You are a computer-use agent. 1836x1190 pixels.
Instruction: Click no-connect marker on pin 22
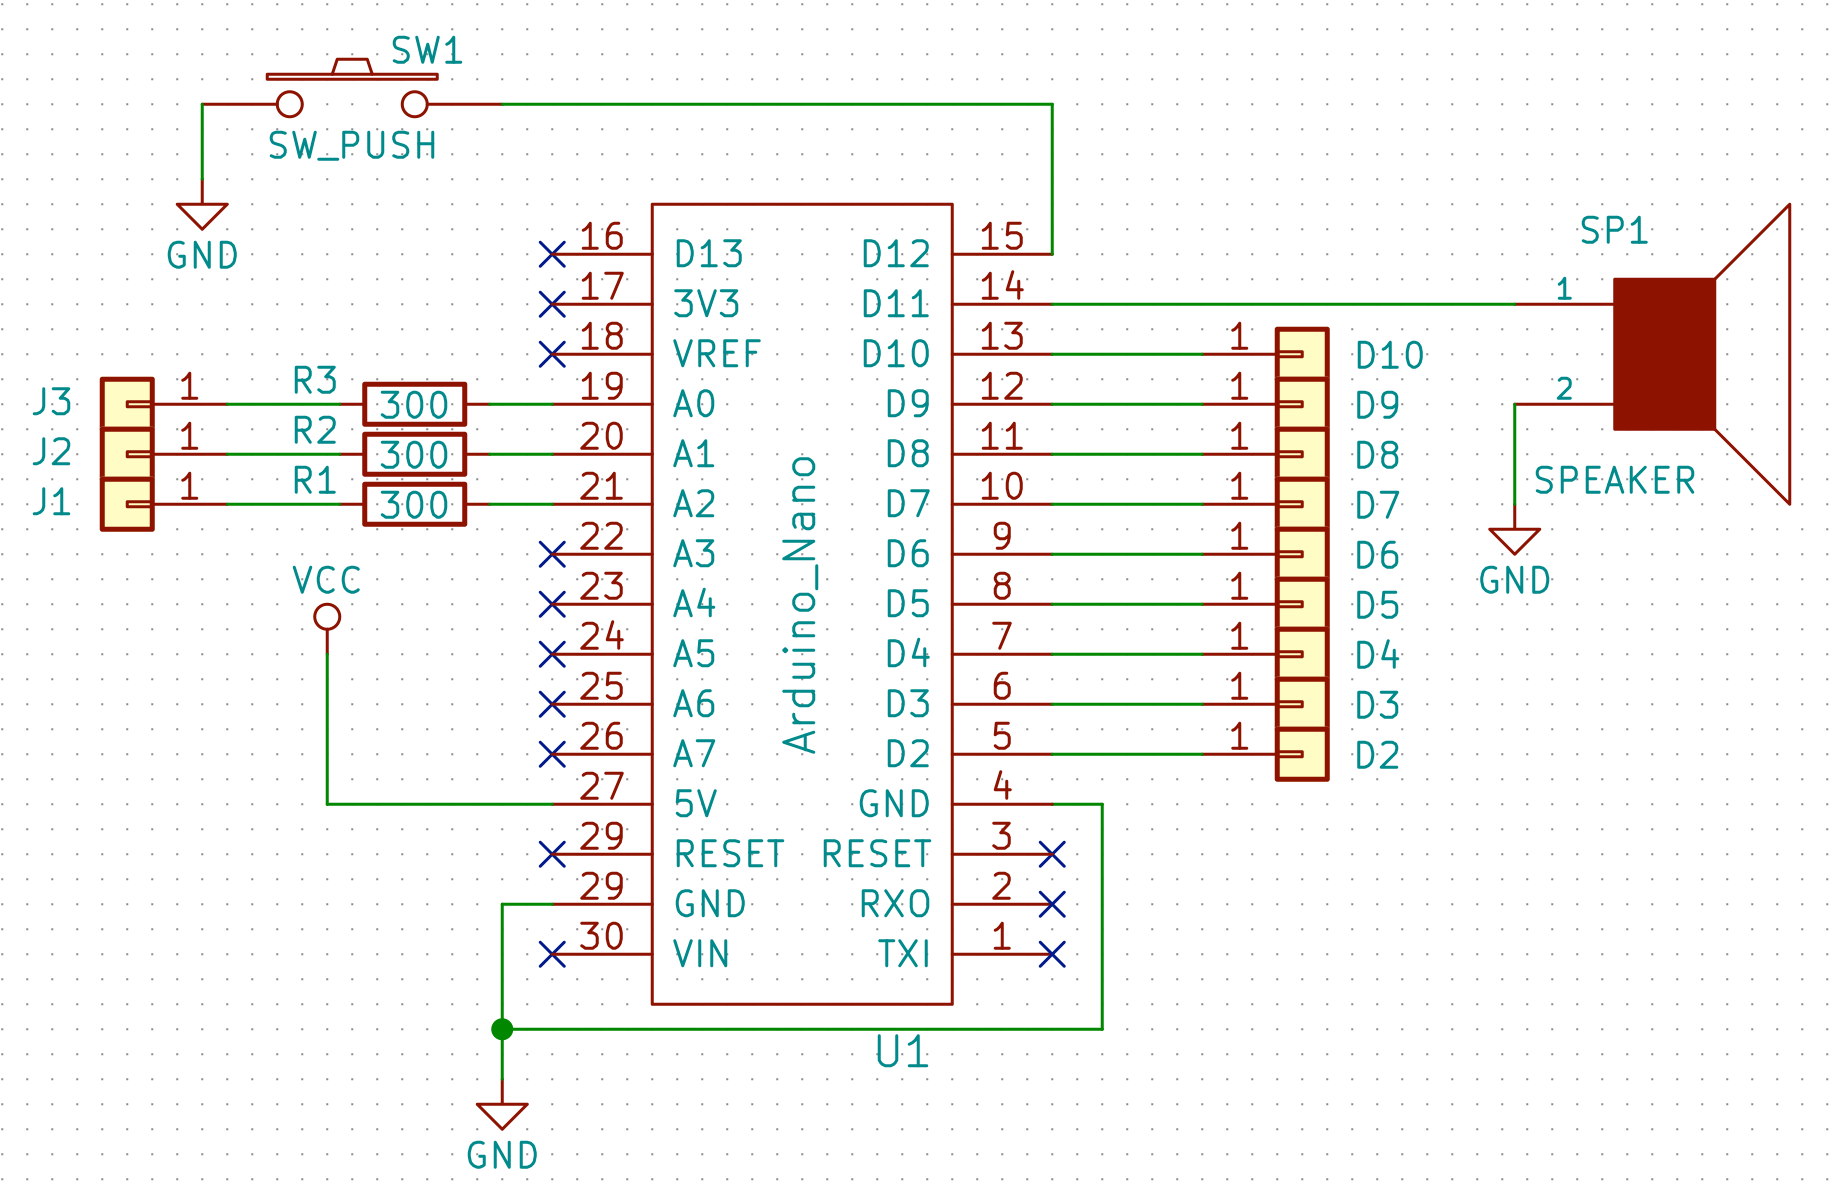click(x=552, y=554)
